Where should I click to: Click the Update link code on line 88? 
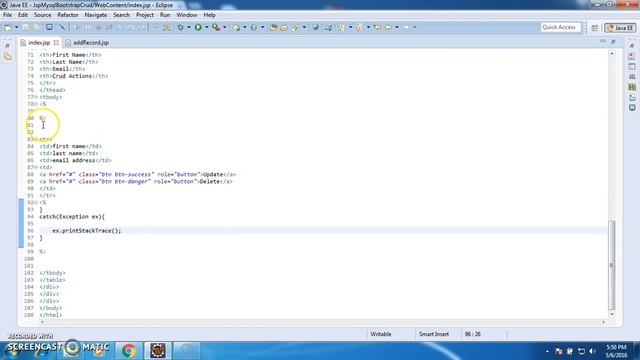(x=138, y=174)
